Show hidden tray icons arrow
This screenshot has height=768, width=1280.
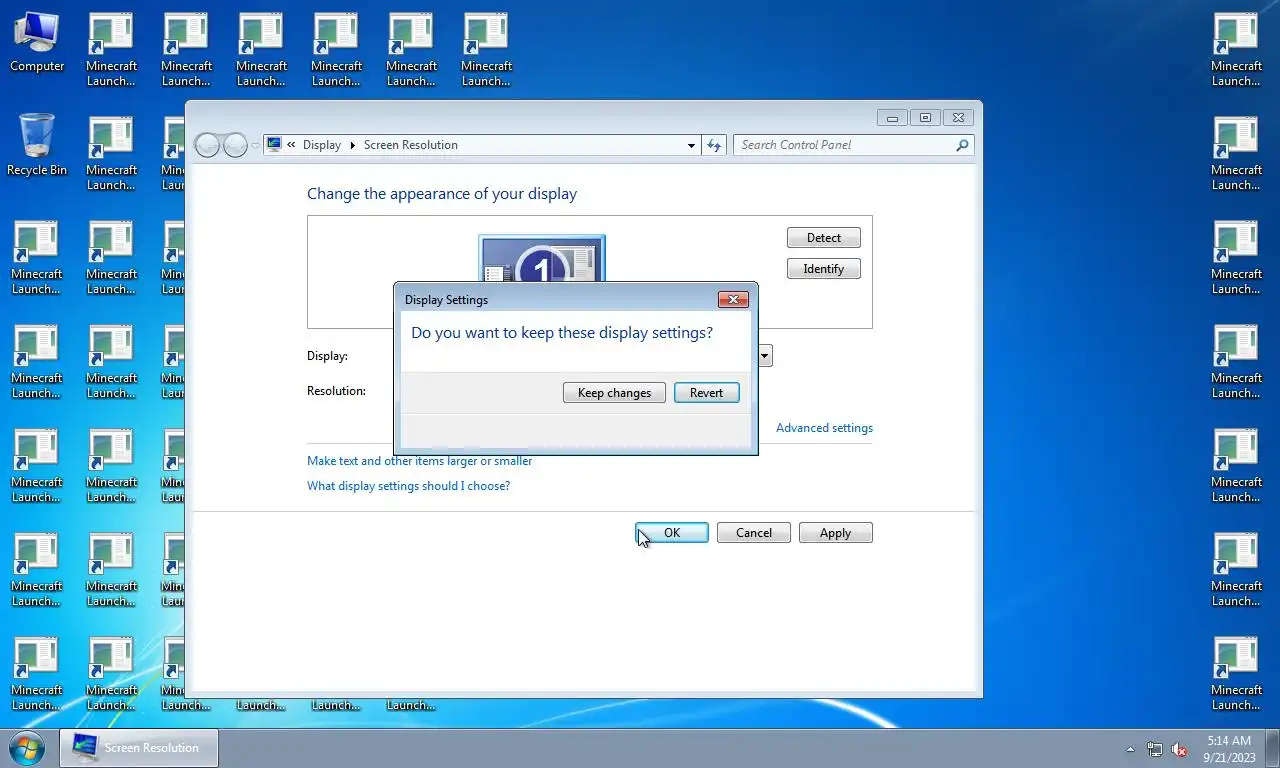pyautogui.click(x=1131, y=749)
